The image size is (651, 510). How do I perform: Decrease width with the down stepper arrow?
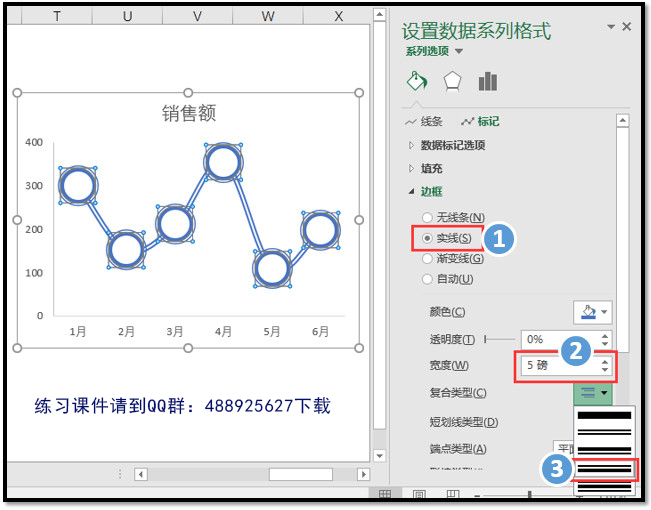[x=605, y=370]
